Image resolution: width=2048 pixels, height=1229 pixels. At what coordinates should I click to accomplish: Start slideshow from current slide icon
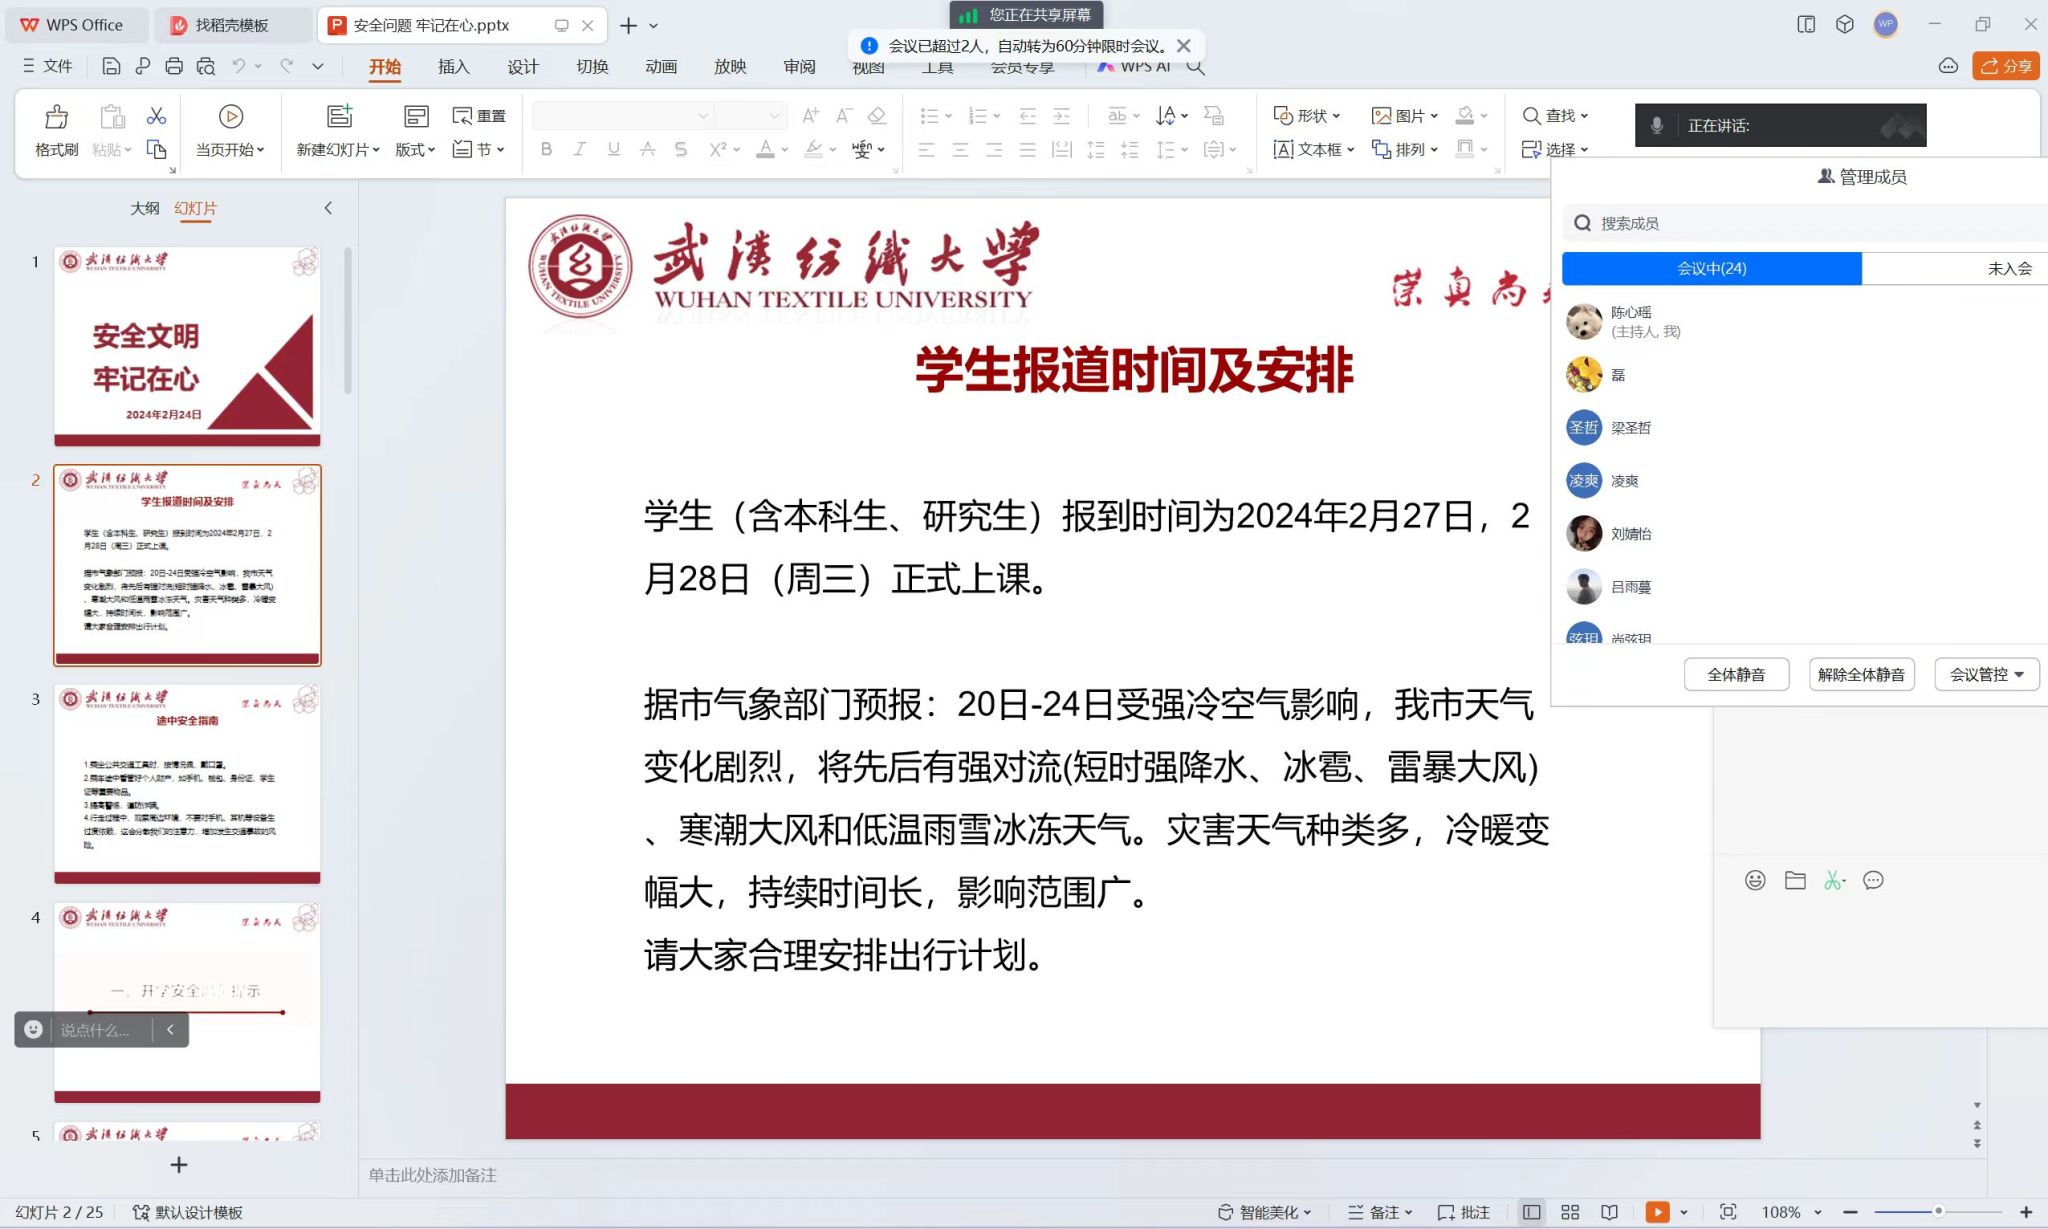tap(230, 117)
